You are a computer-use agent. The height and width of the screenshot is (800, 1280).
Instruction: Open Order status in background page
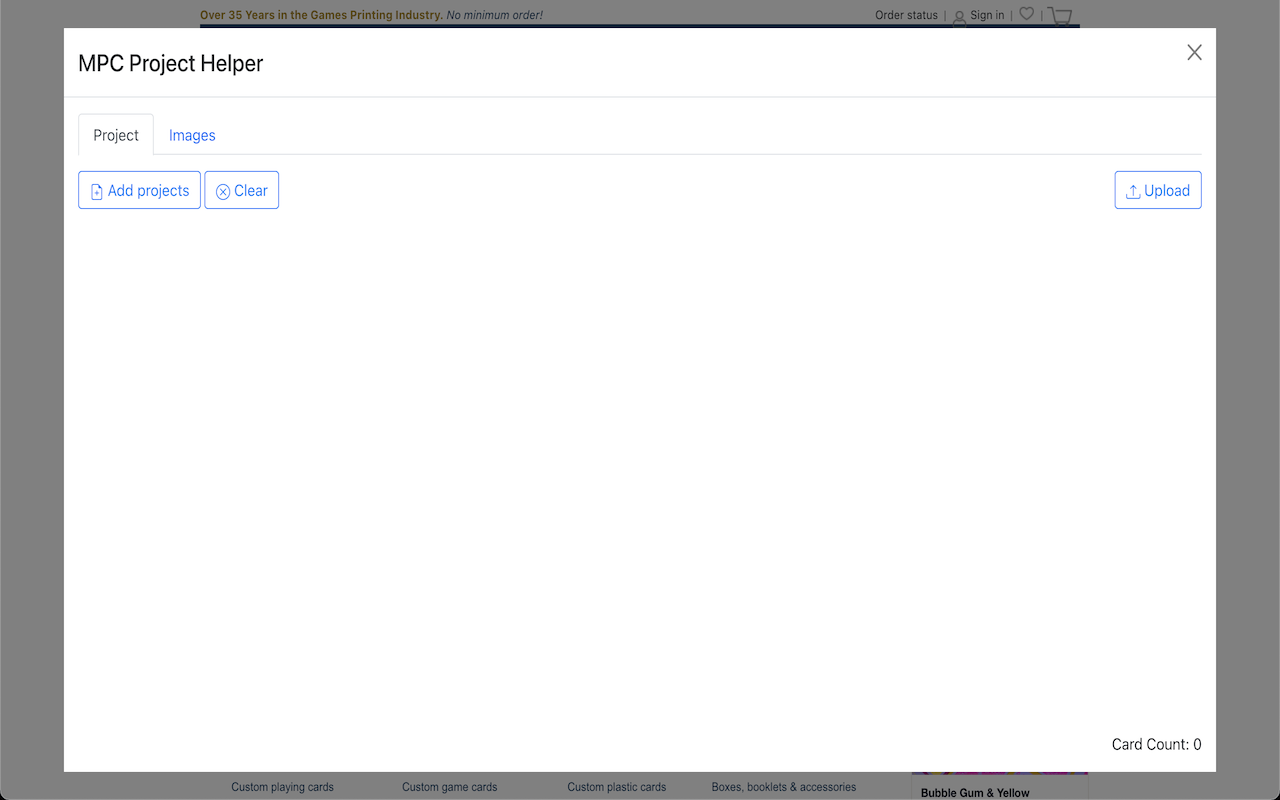(906, 15)
